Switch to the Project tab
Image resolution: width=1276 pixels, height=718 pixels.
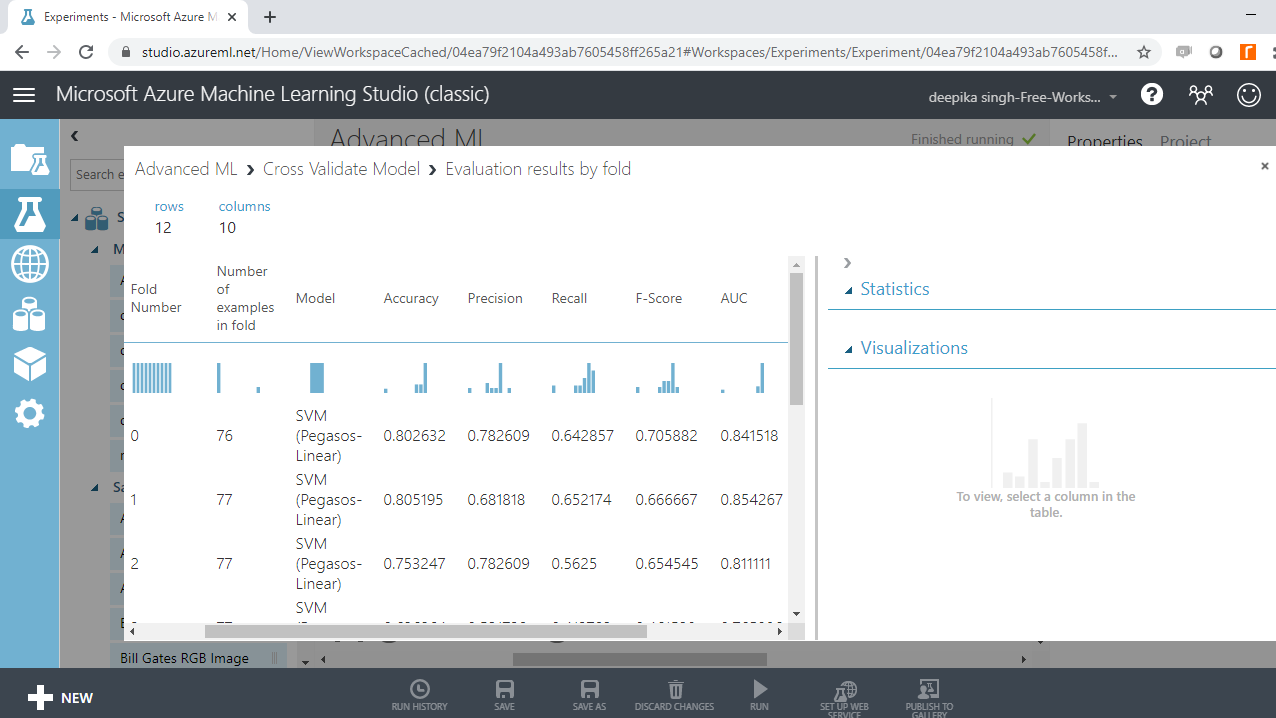(x=1186, y=142)
